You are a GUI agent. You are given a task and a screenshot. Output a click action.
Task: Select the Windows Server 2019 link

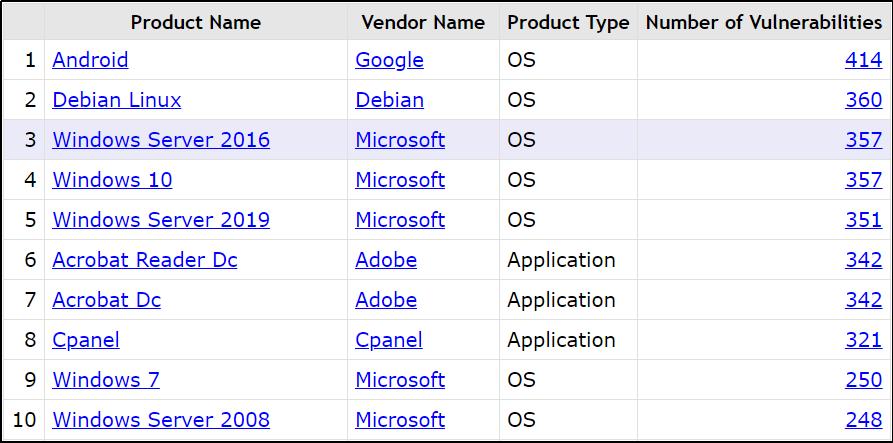coord(161,220)
